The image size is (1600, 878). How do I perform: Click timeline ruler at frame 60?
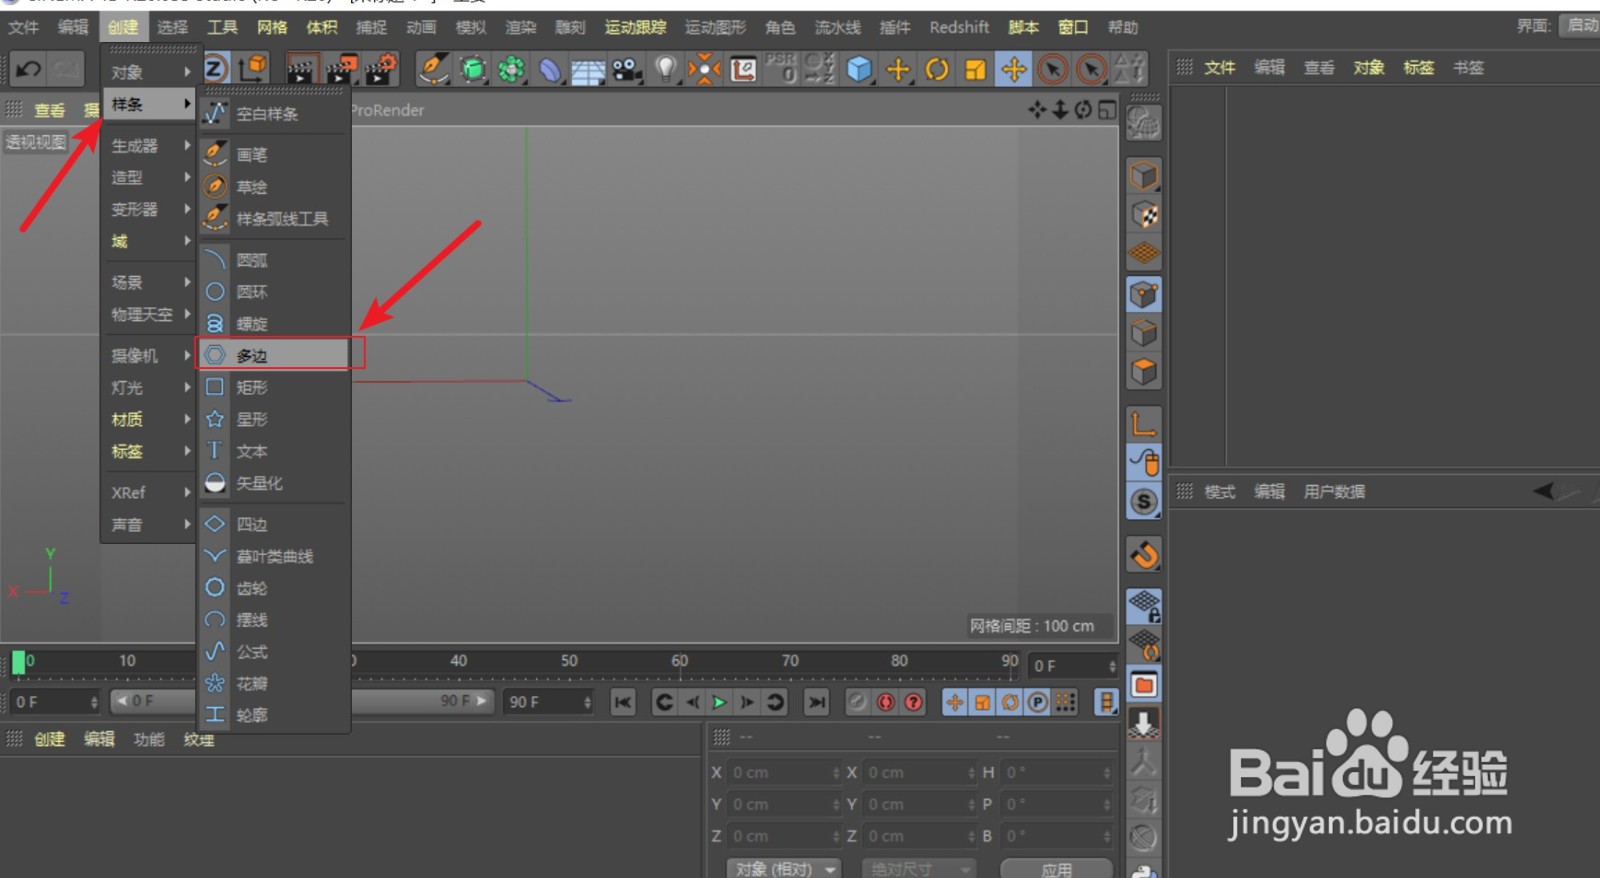(x=680, y=661)
